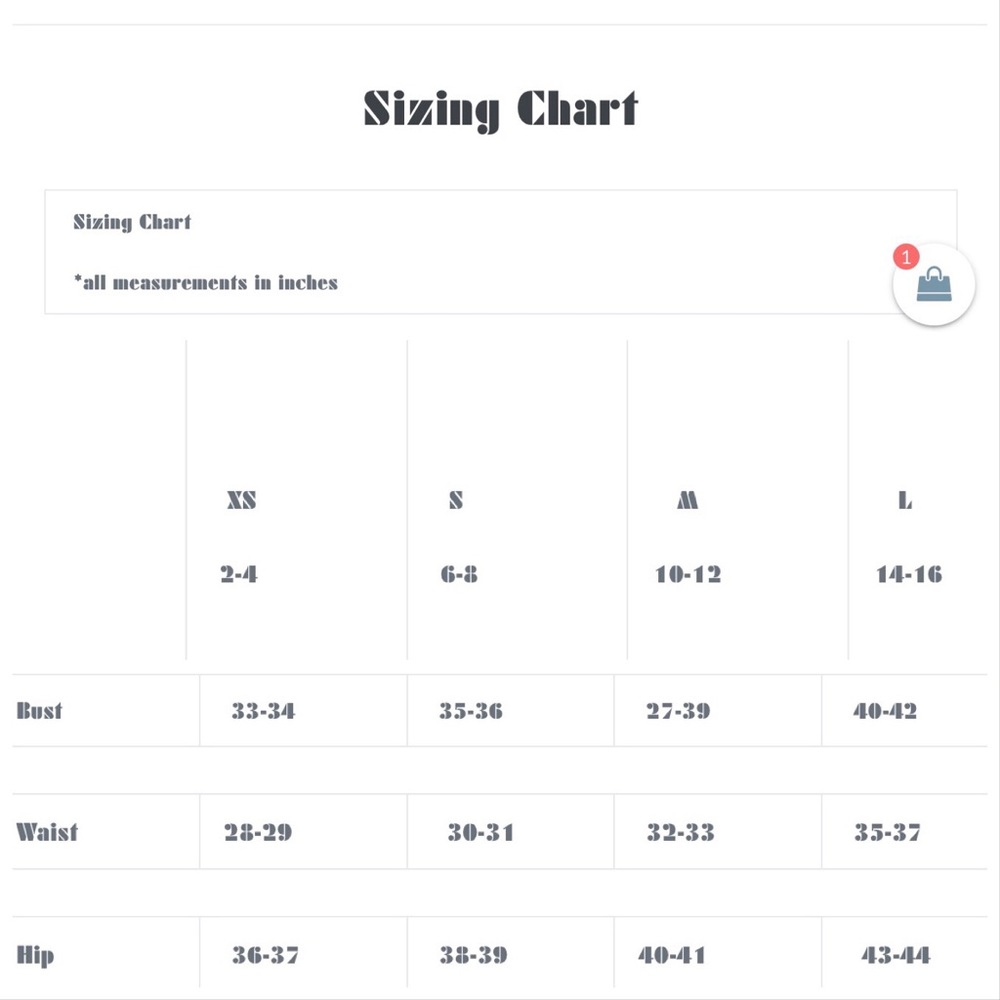1000x1000 pixels.
Task: Select the M size column header
Action: [687, 500]
